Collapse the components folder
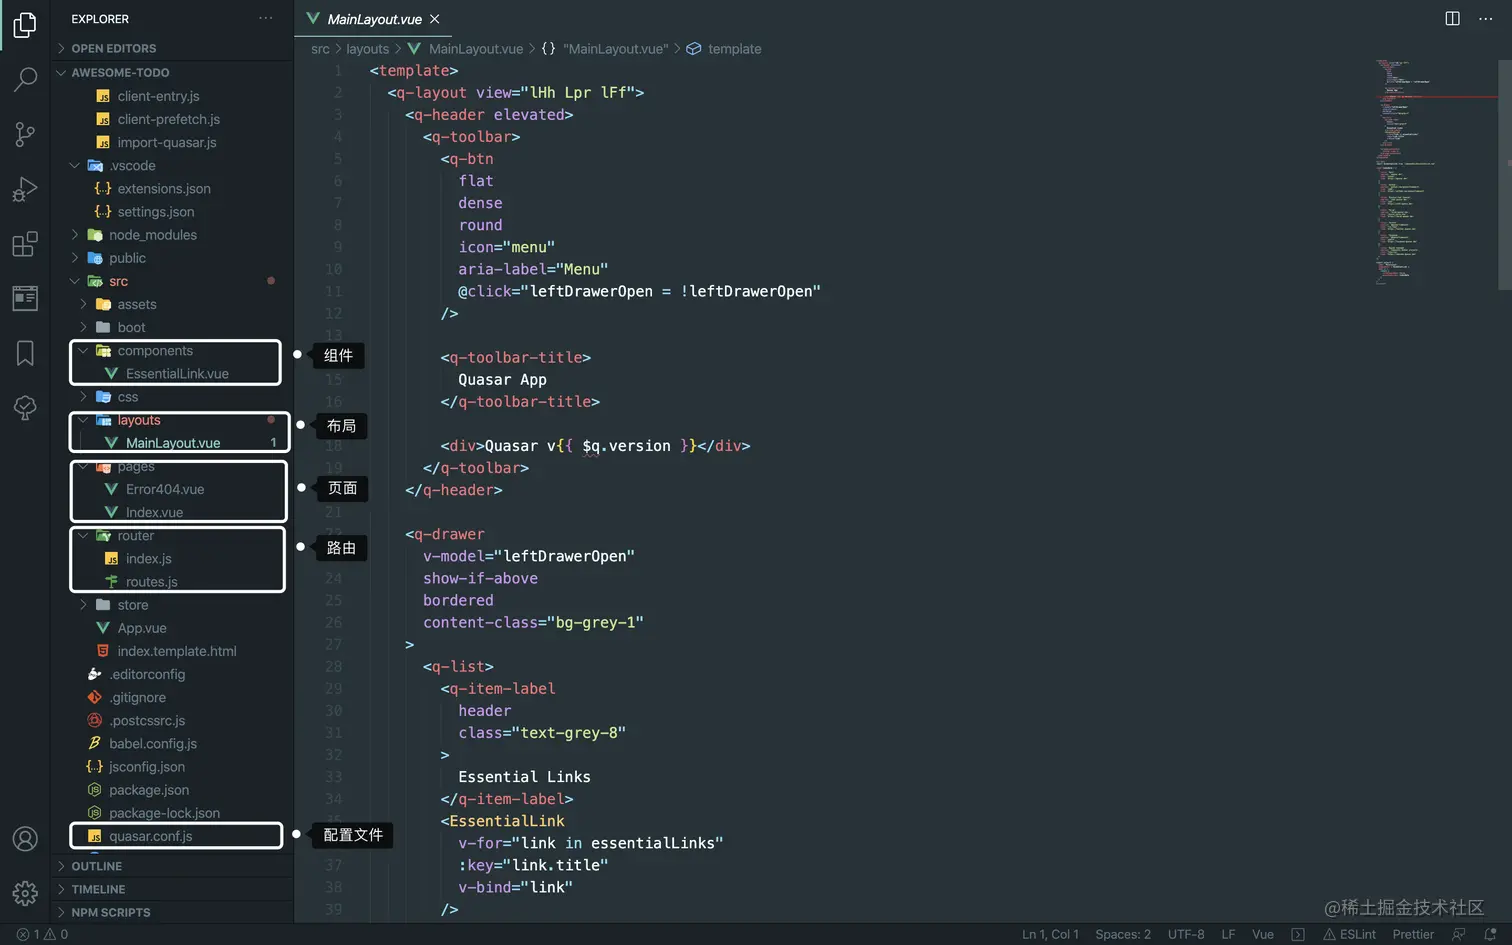Image resolution: width=1512 pixels, height=945 pixels. click(x=172, y=350)
